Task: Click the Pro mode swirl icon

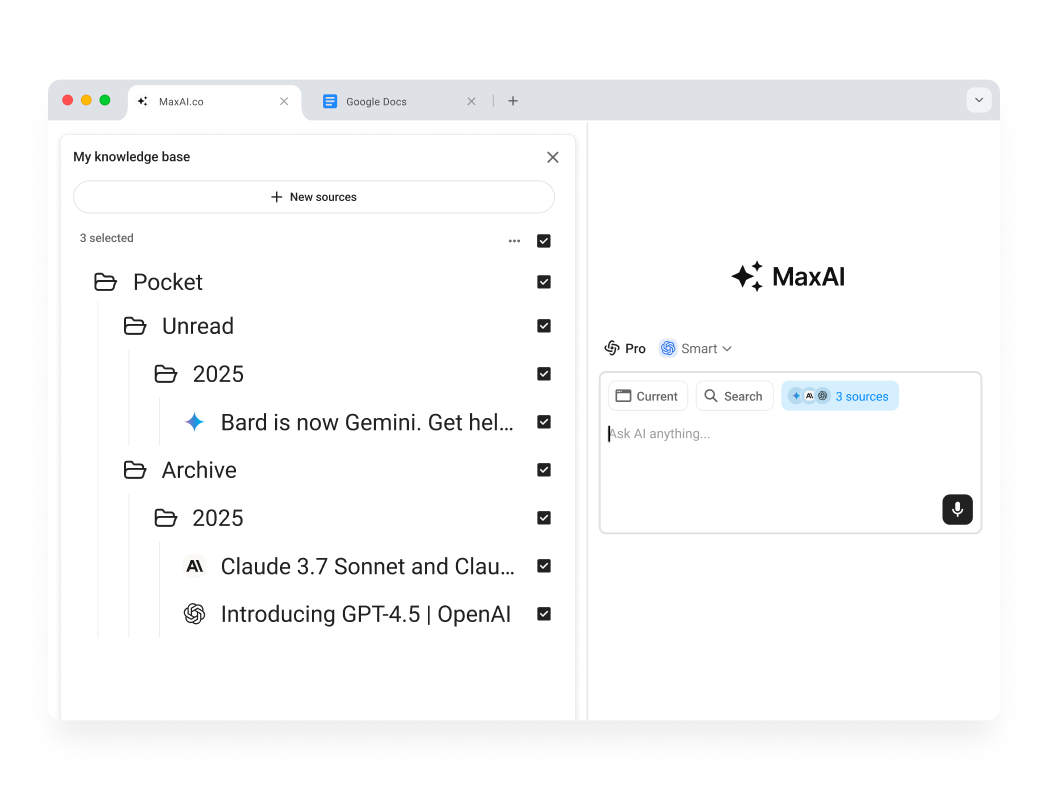Action: [612, 348]
